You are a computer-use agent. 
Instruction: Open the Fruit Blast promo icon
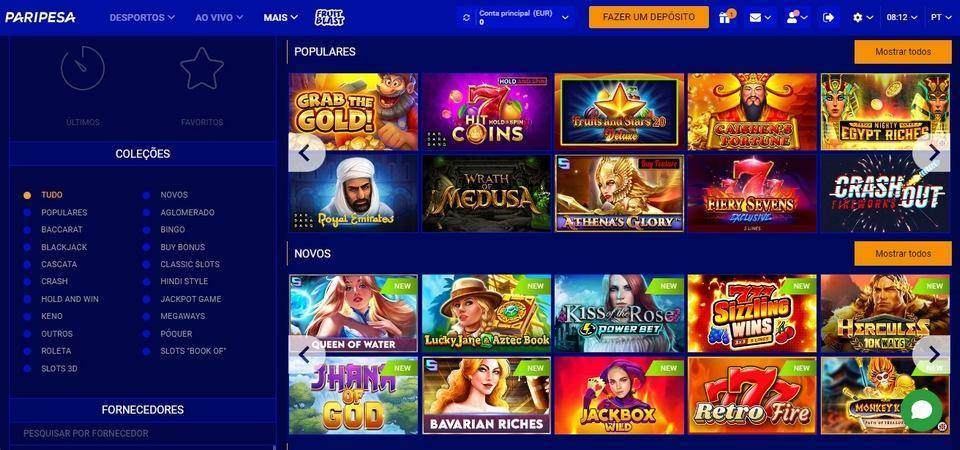click(329, 17)
